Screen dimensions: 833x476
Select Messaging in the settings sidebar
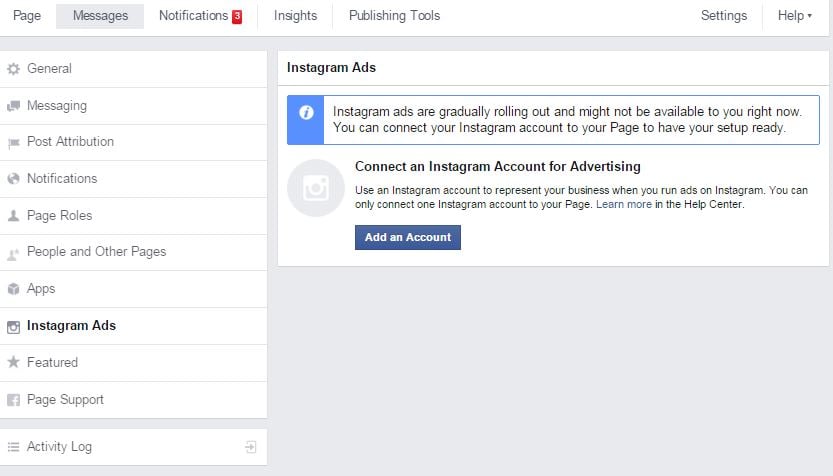pyautogui.click(x=133, y=106)
